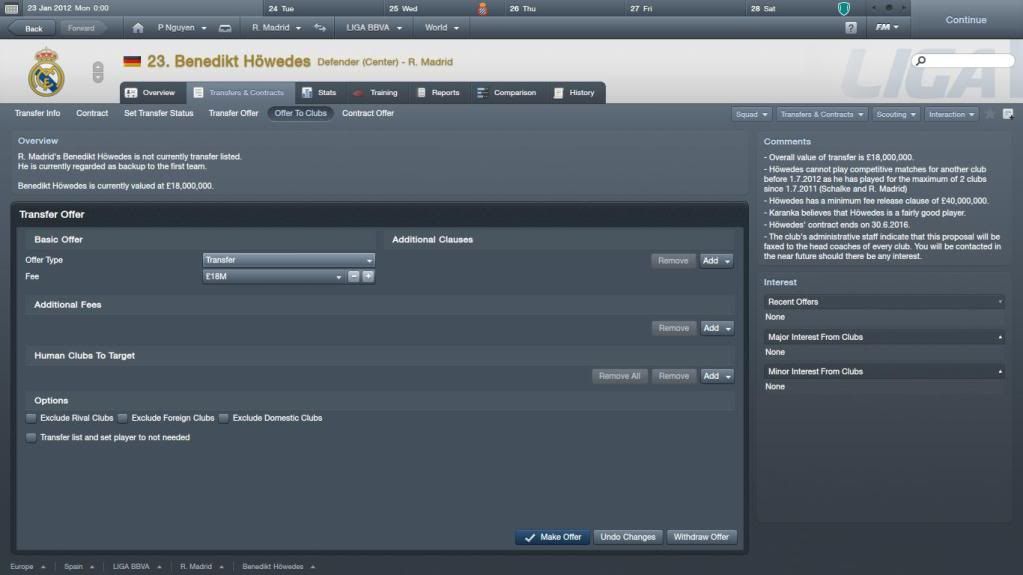Screen dimensions: 1023x575
Task: Open the FM menu
Action: click(x=887, y=27)
